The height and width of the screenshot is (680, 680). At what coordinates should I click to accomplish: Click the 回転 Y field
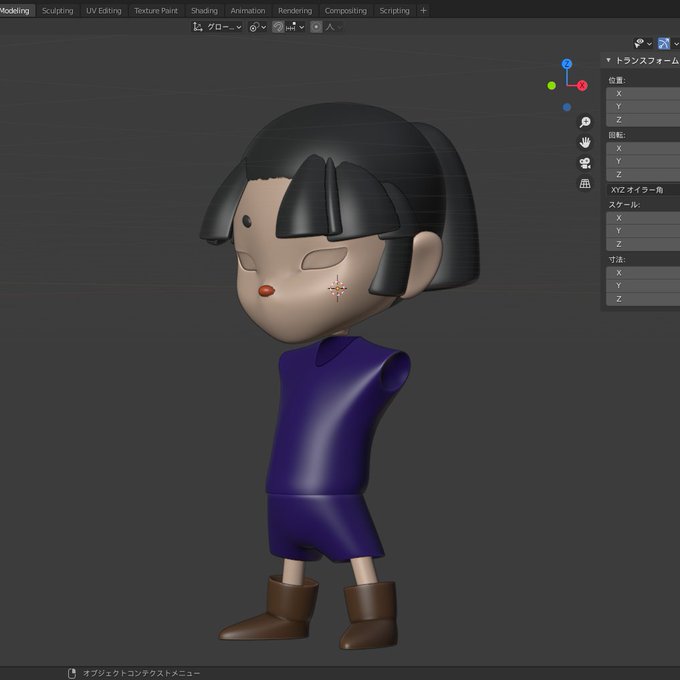coord(643,161)
